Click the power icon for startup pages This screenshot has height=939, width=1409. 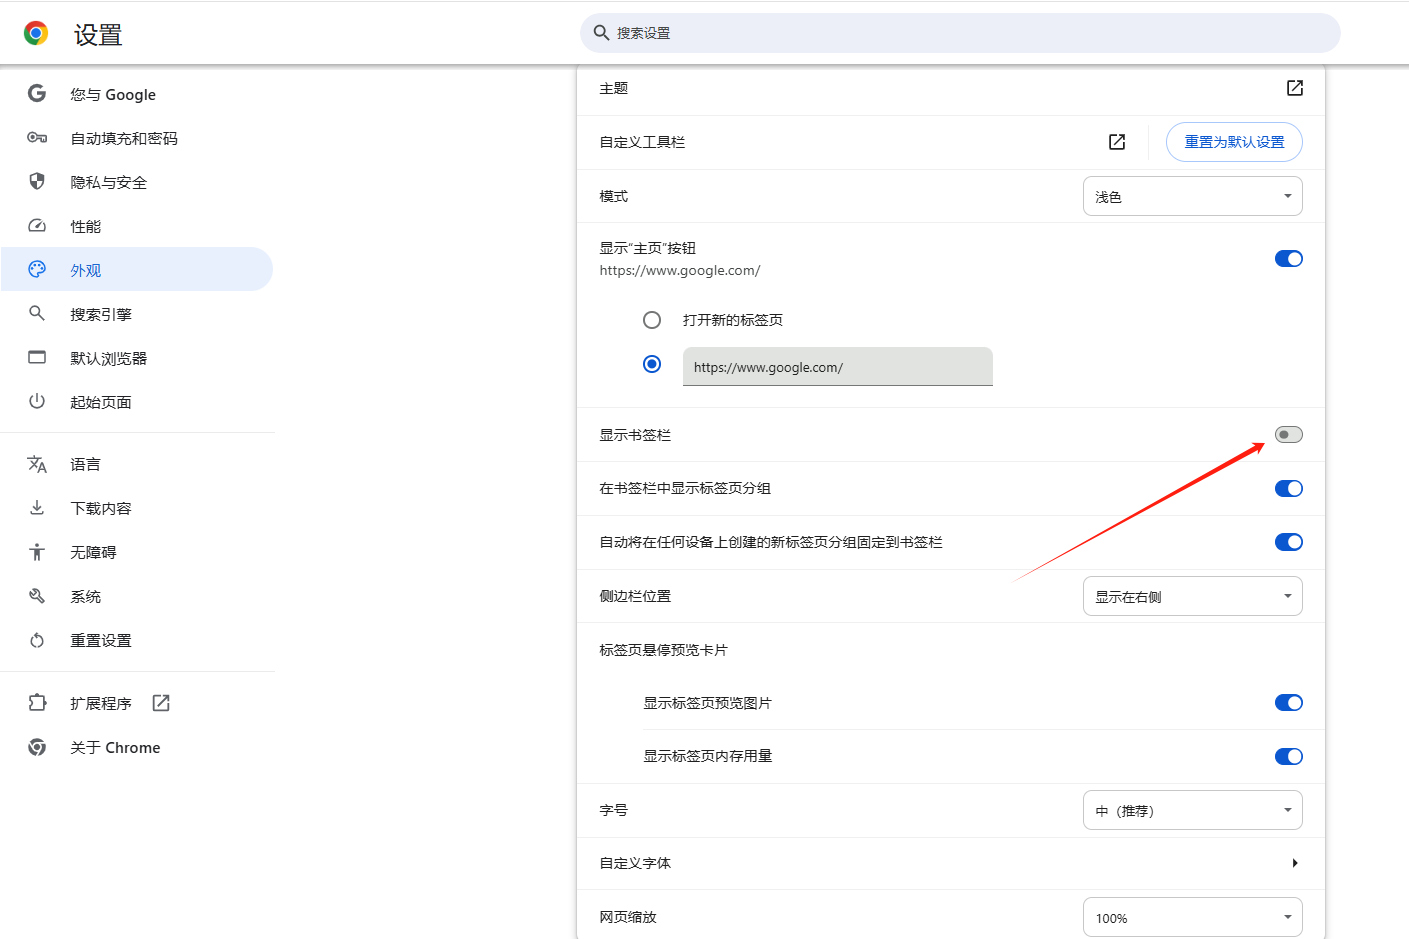tap(37, 402)
